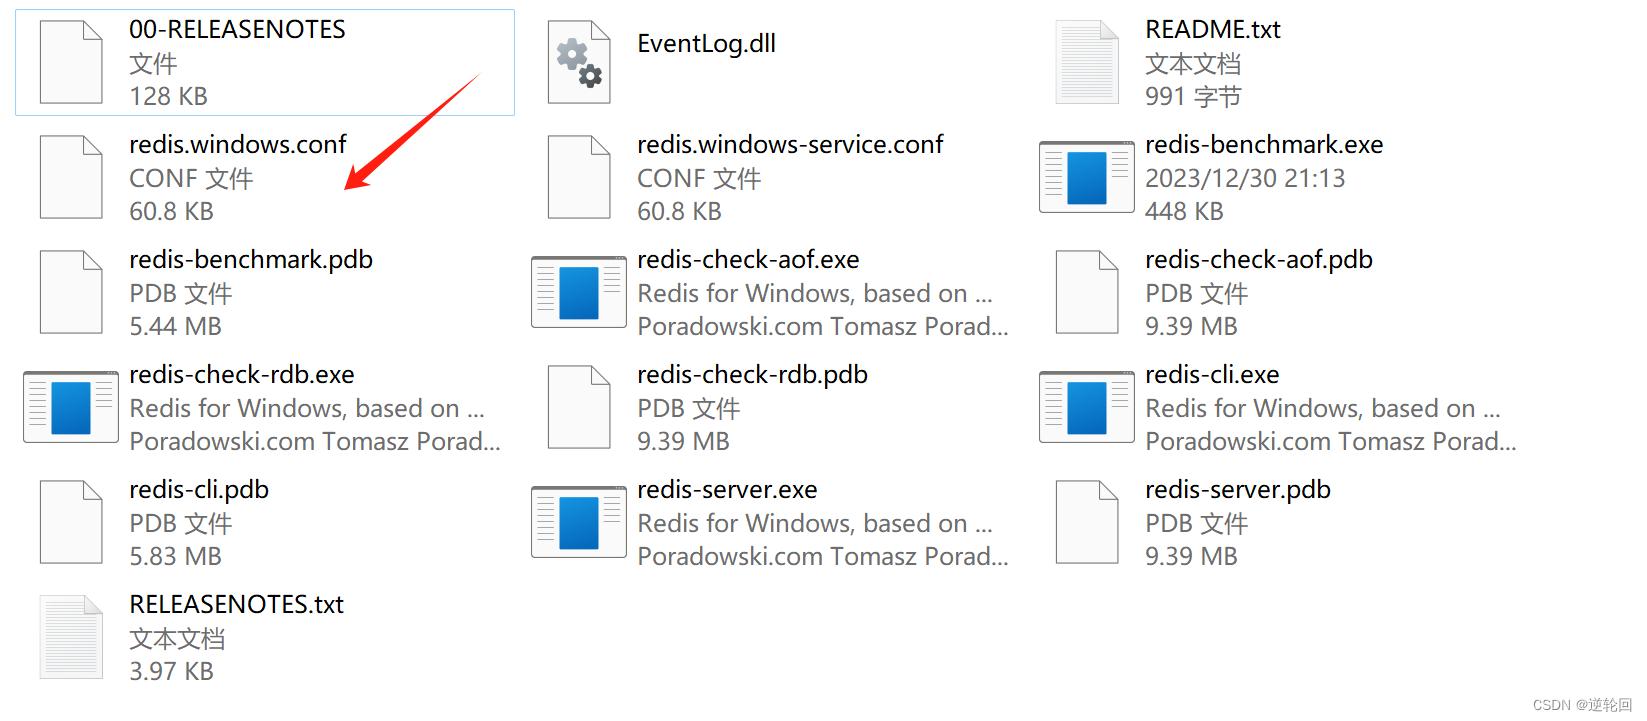The width and height of the screenshot is (1647, 721).
Task: Click the 991 字节 size under README.txt
Action: pyautogui.click(x=1193, y=97)
